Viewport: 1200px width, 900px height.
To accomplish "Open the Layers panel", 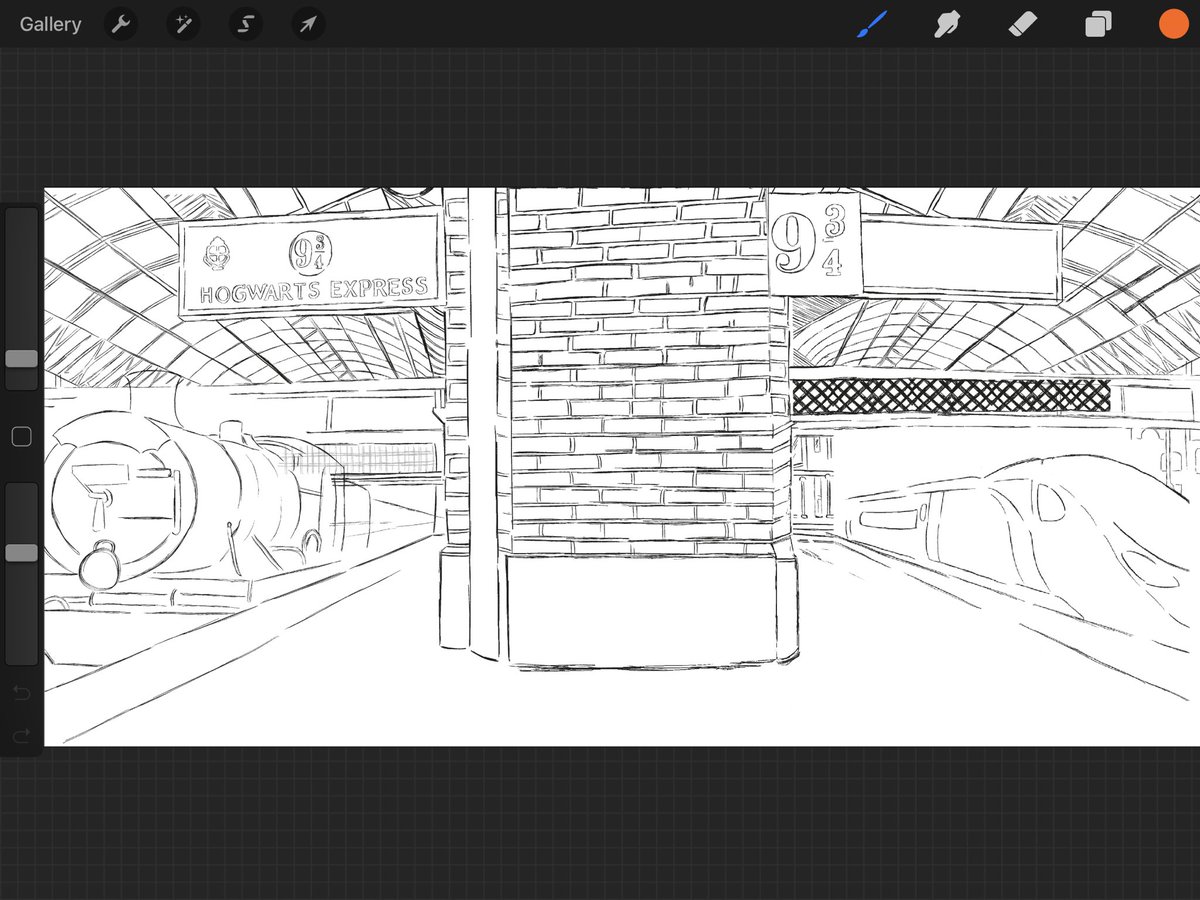I will tap(1098, 24).
